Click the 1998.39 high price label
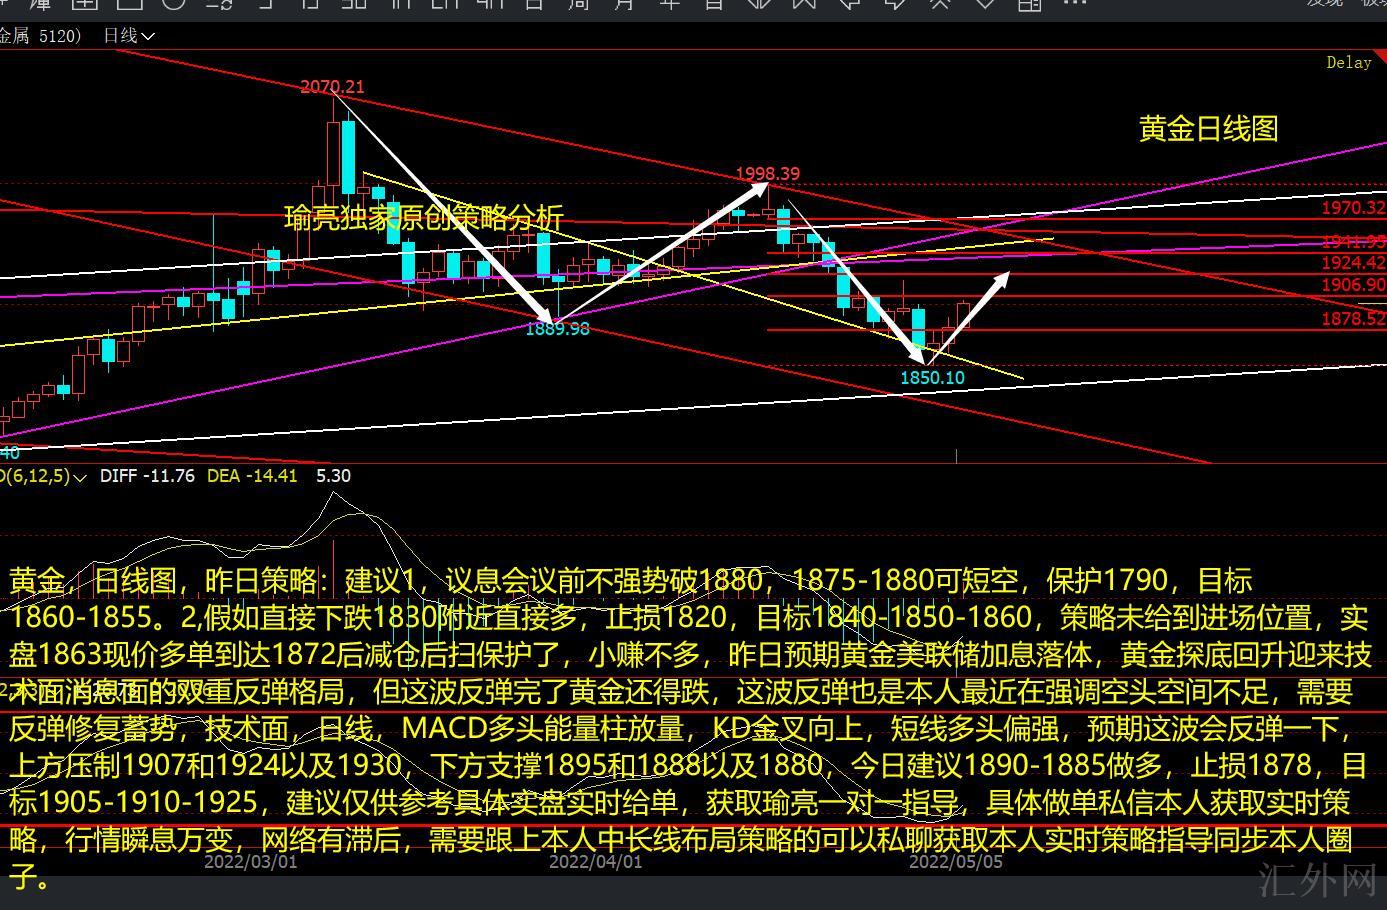The image size is (1387, 910). 768,174
